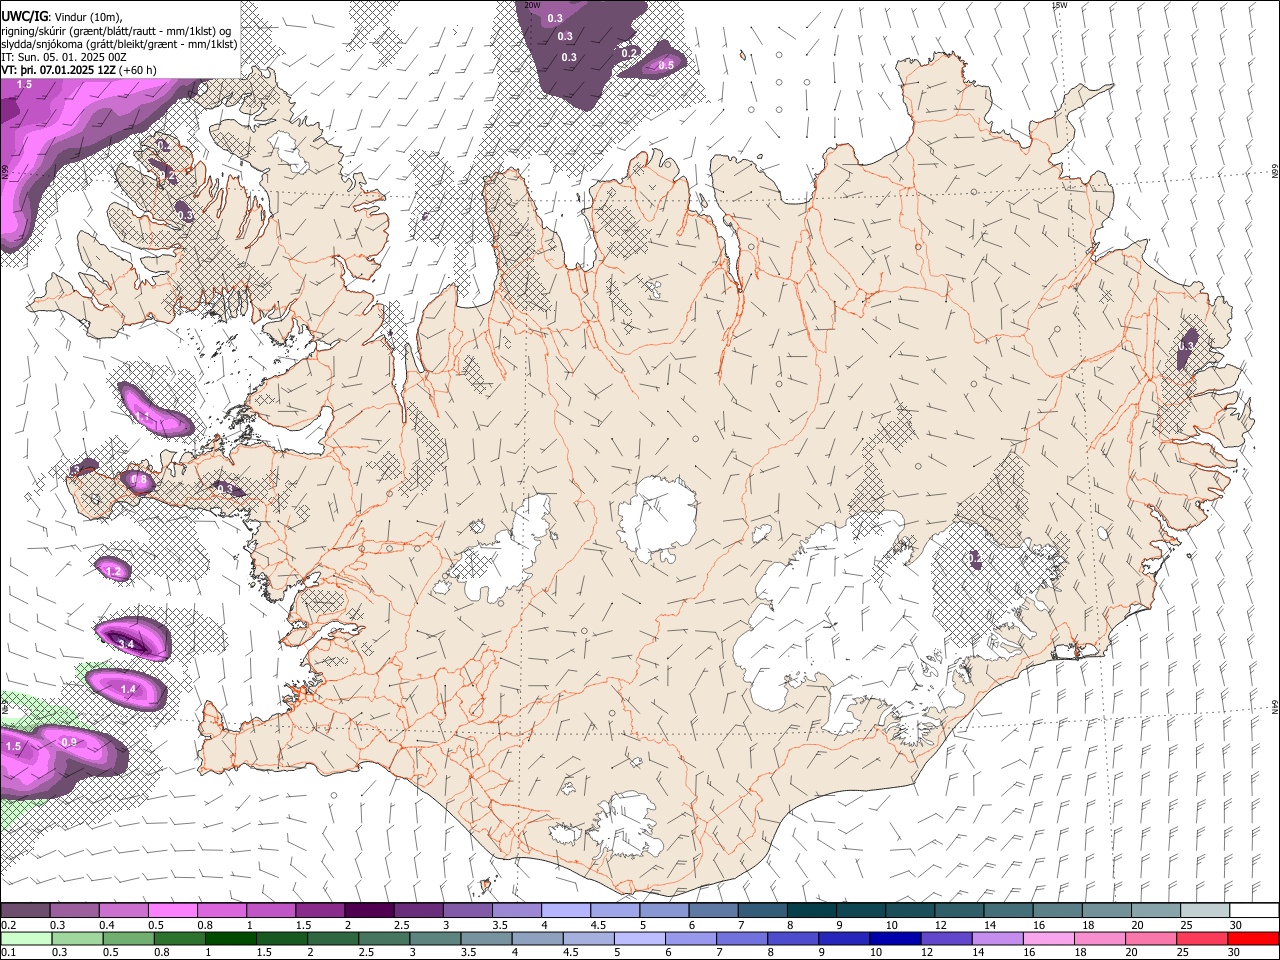The width and height of the screenshot is (1280, 960).
Task: Click the light pink 16–18 swatch, lower legend
Action: (x=1049, y=938)
